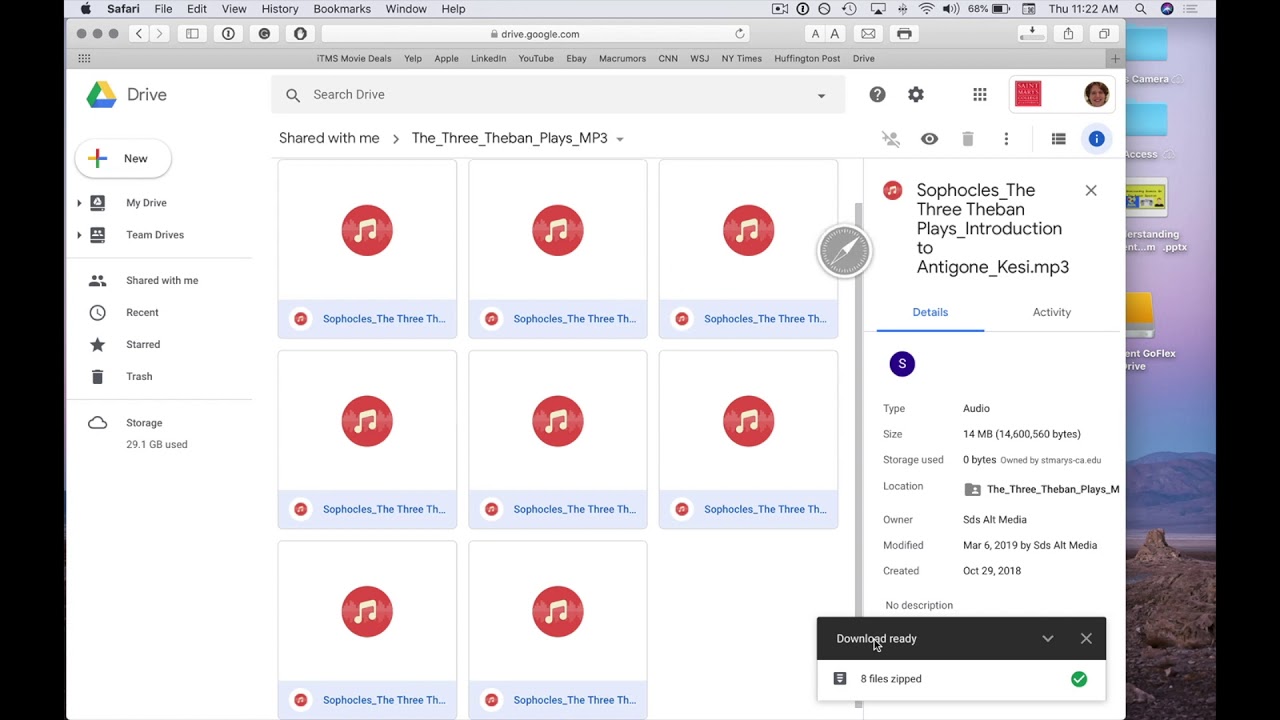The width and height of the screenshot is (1280, 720).
Task: Open the Safari menu
Action: click(x=123, y=9)
